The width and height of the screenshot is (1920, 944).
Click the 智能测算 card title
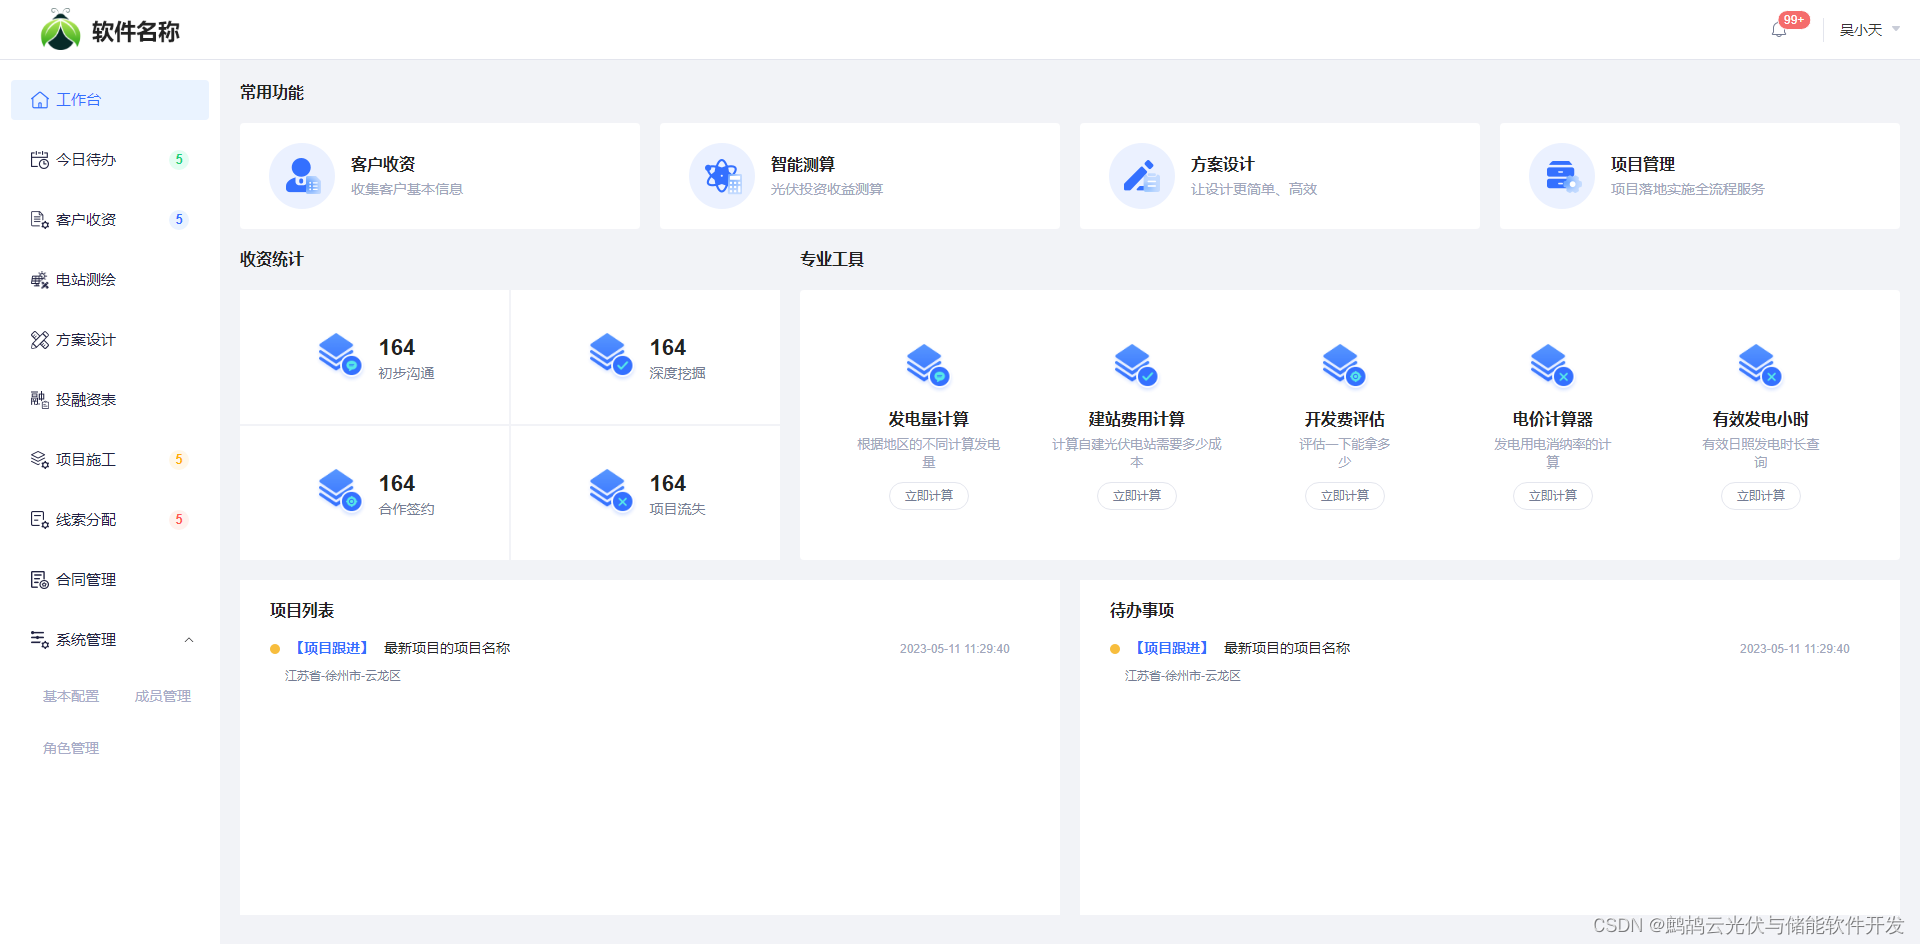click(x=803, y=164)
